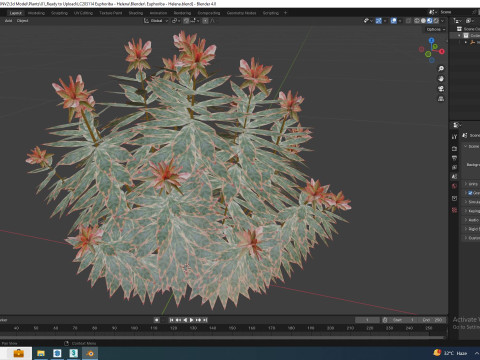Viewport: 480px width, 360px height.
Task: Open the Tool properties tab
Action: click(x=454, y=137)
